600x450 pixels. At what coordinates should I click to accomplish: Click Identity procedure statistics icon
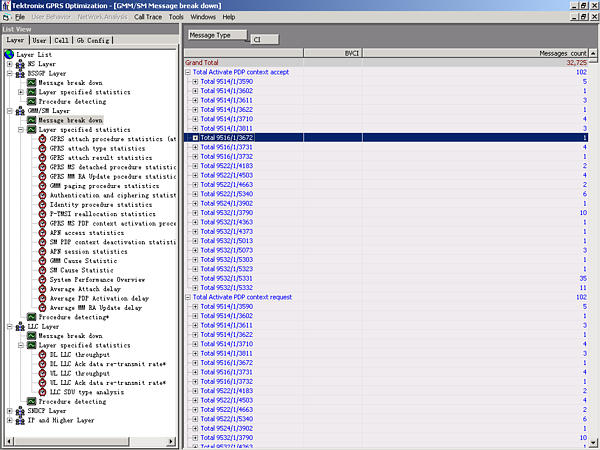(x=42, y=205)
